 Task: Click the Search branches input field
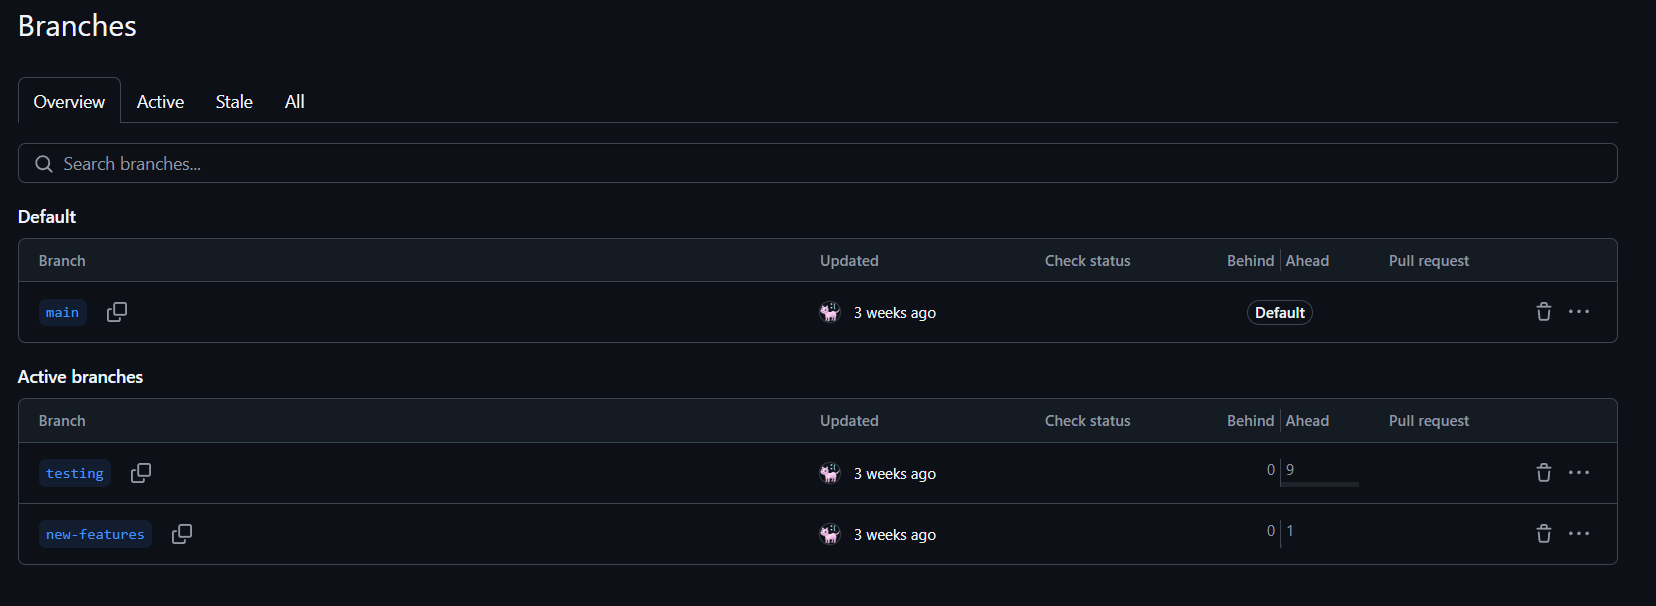coord(818,164)
